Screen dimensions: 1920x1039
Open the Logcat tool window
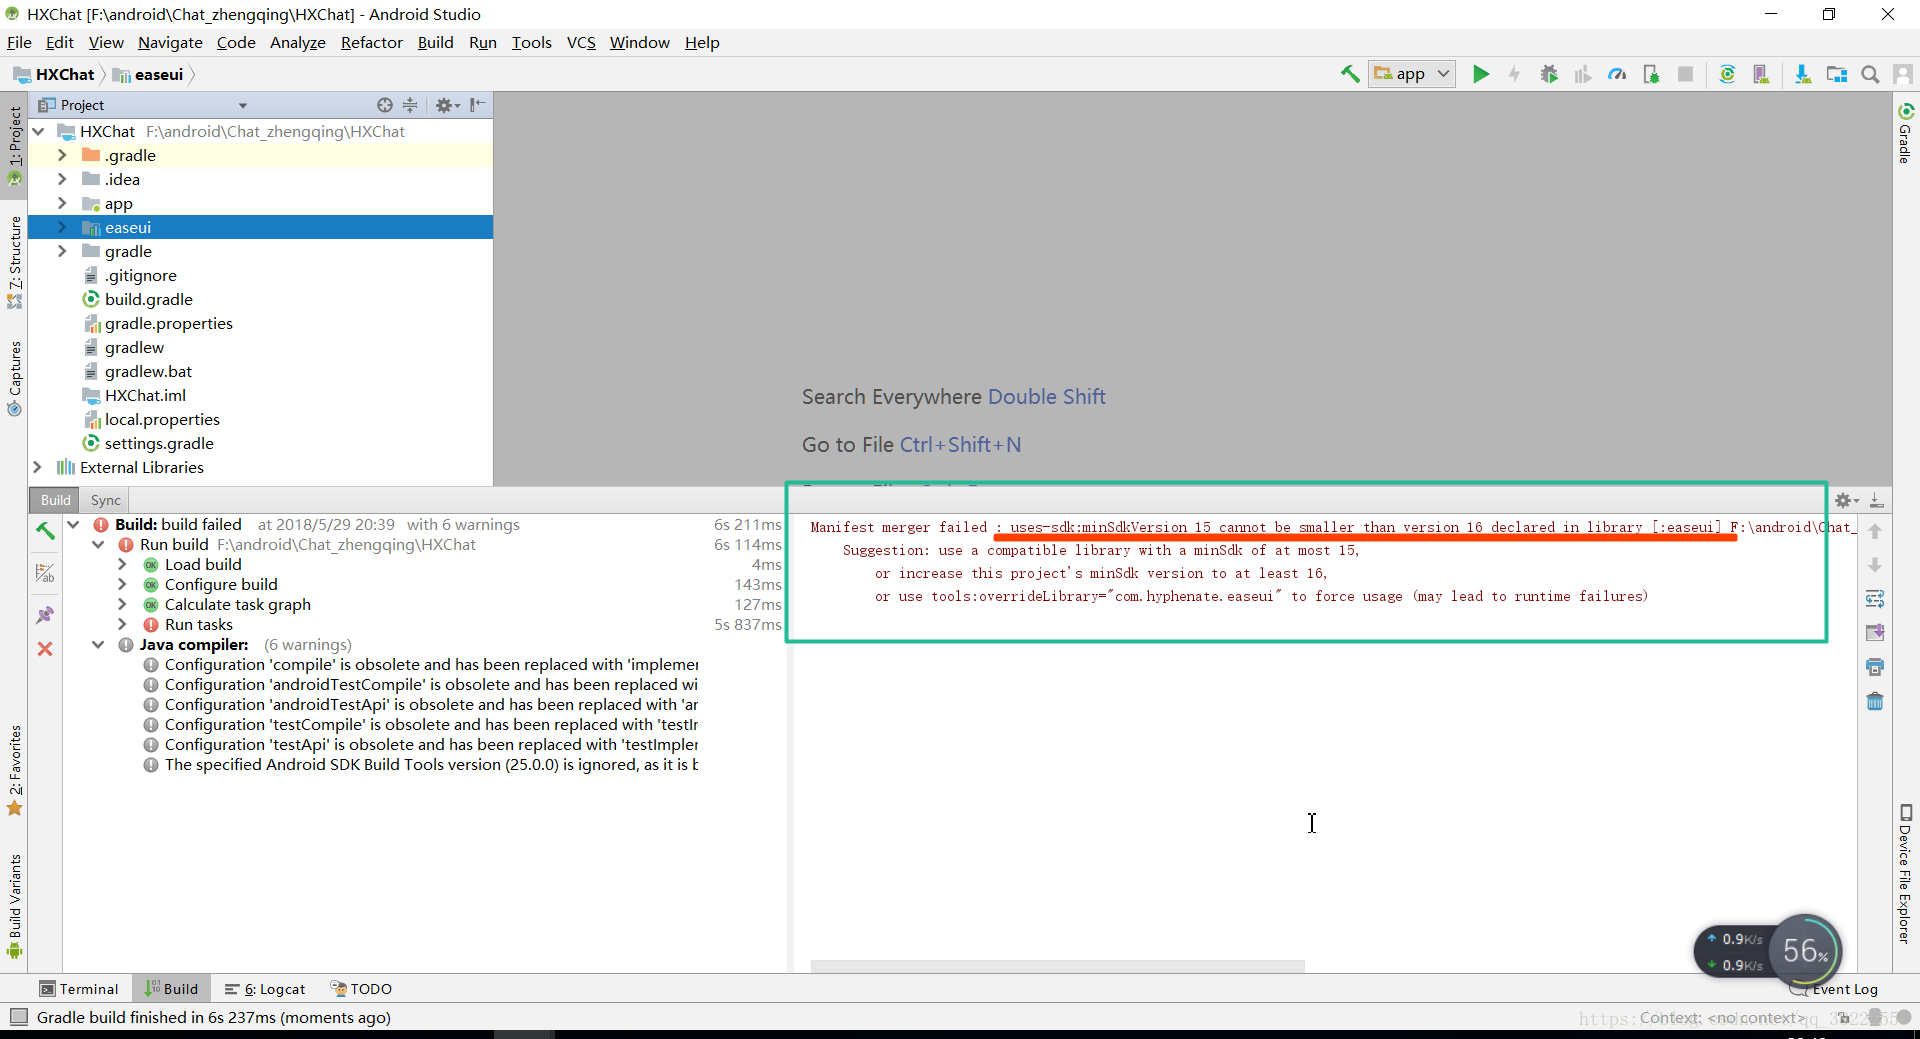tap(265, 989)
